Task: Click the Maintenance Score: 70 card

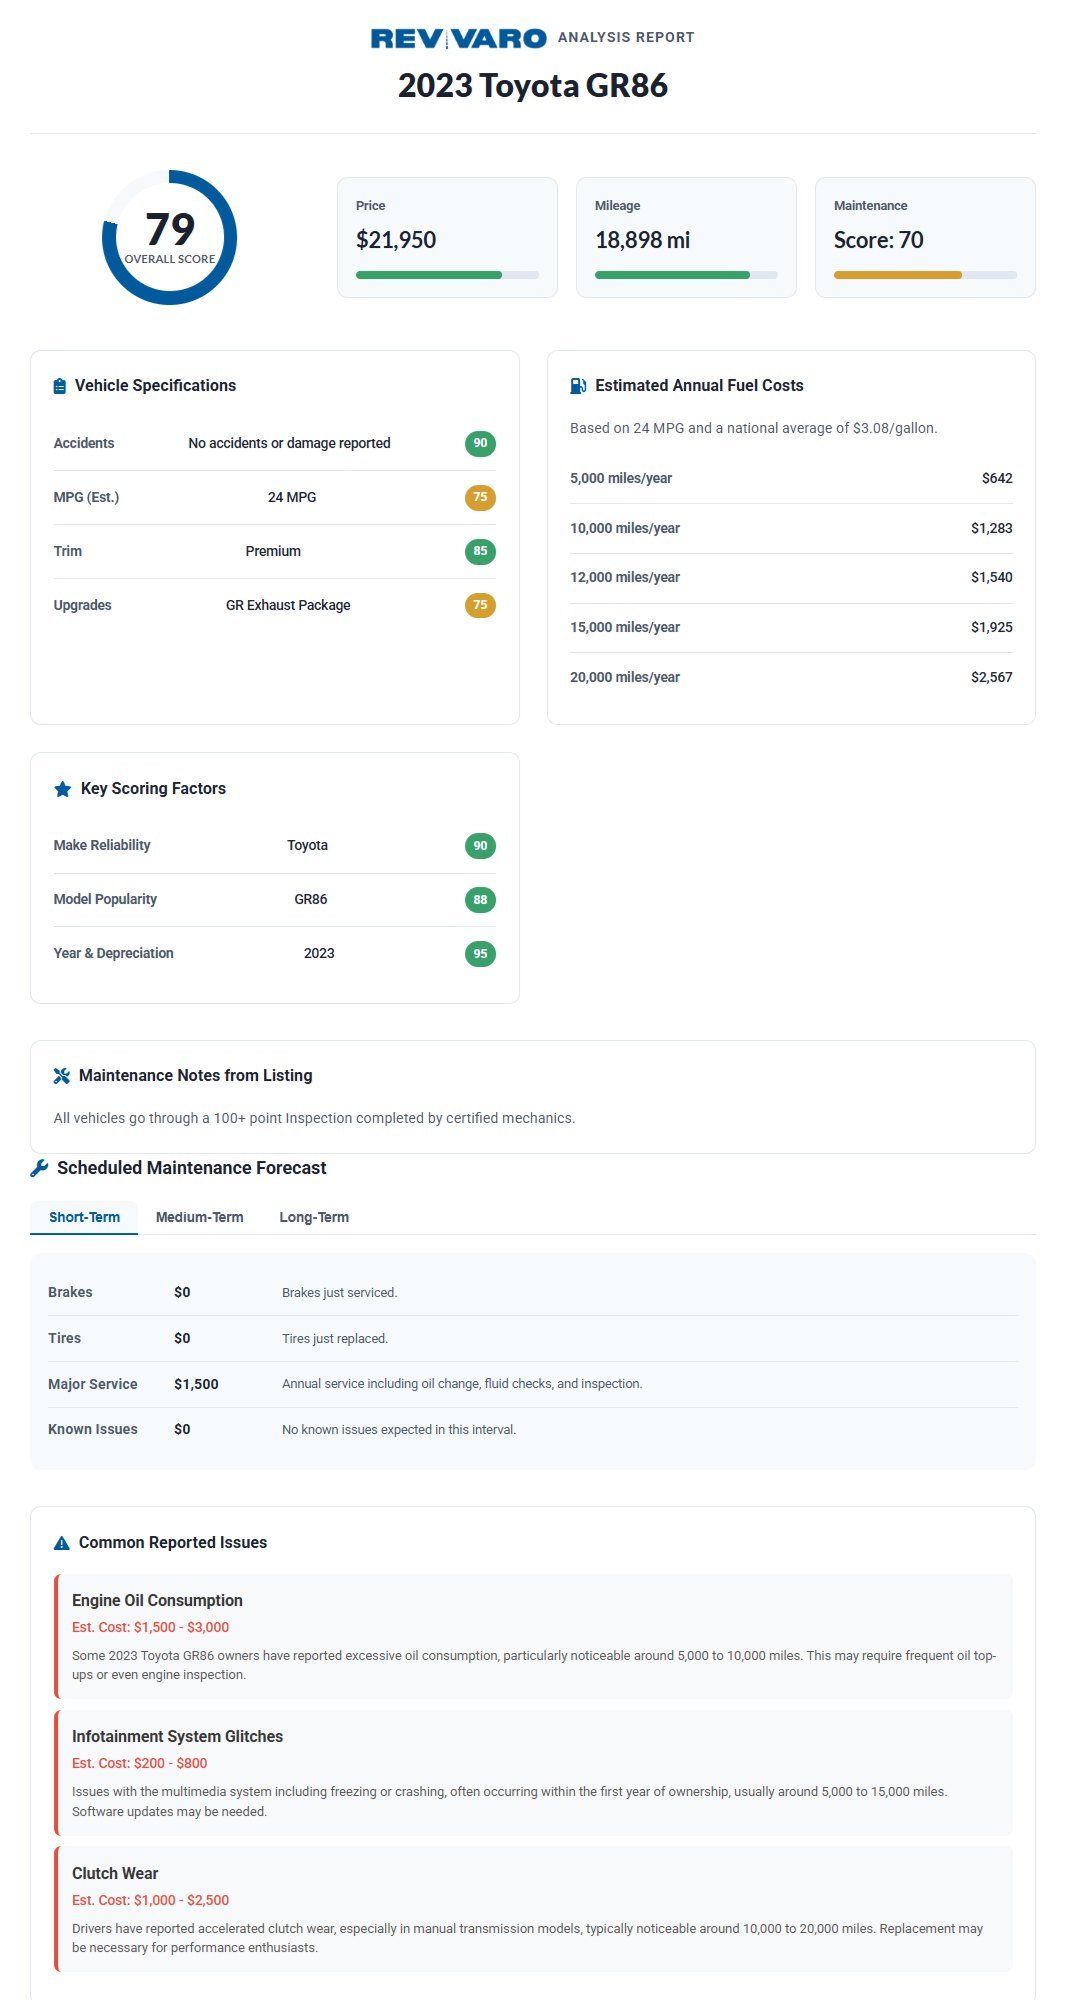Action: (925, 238)
